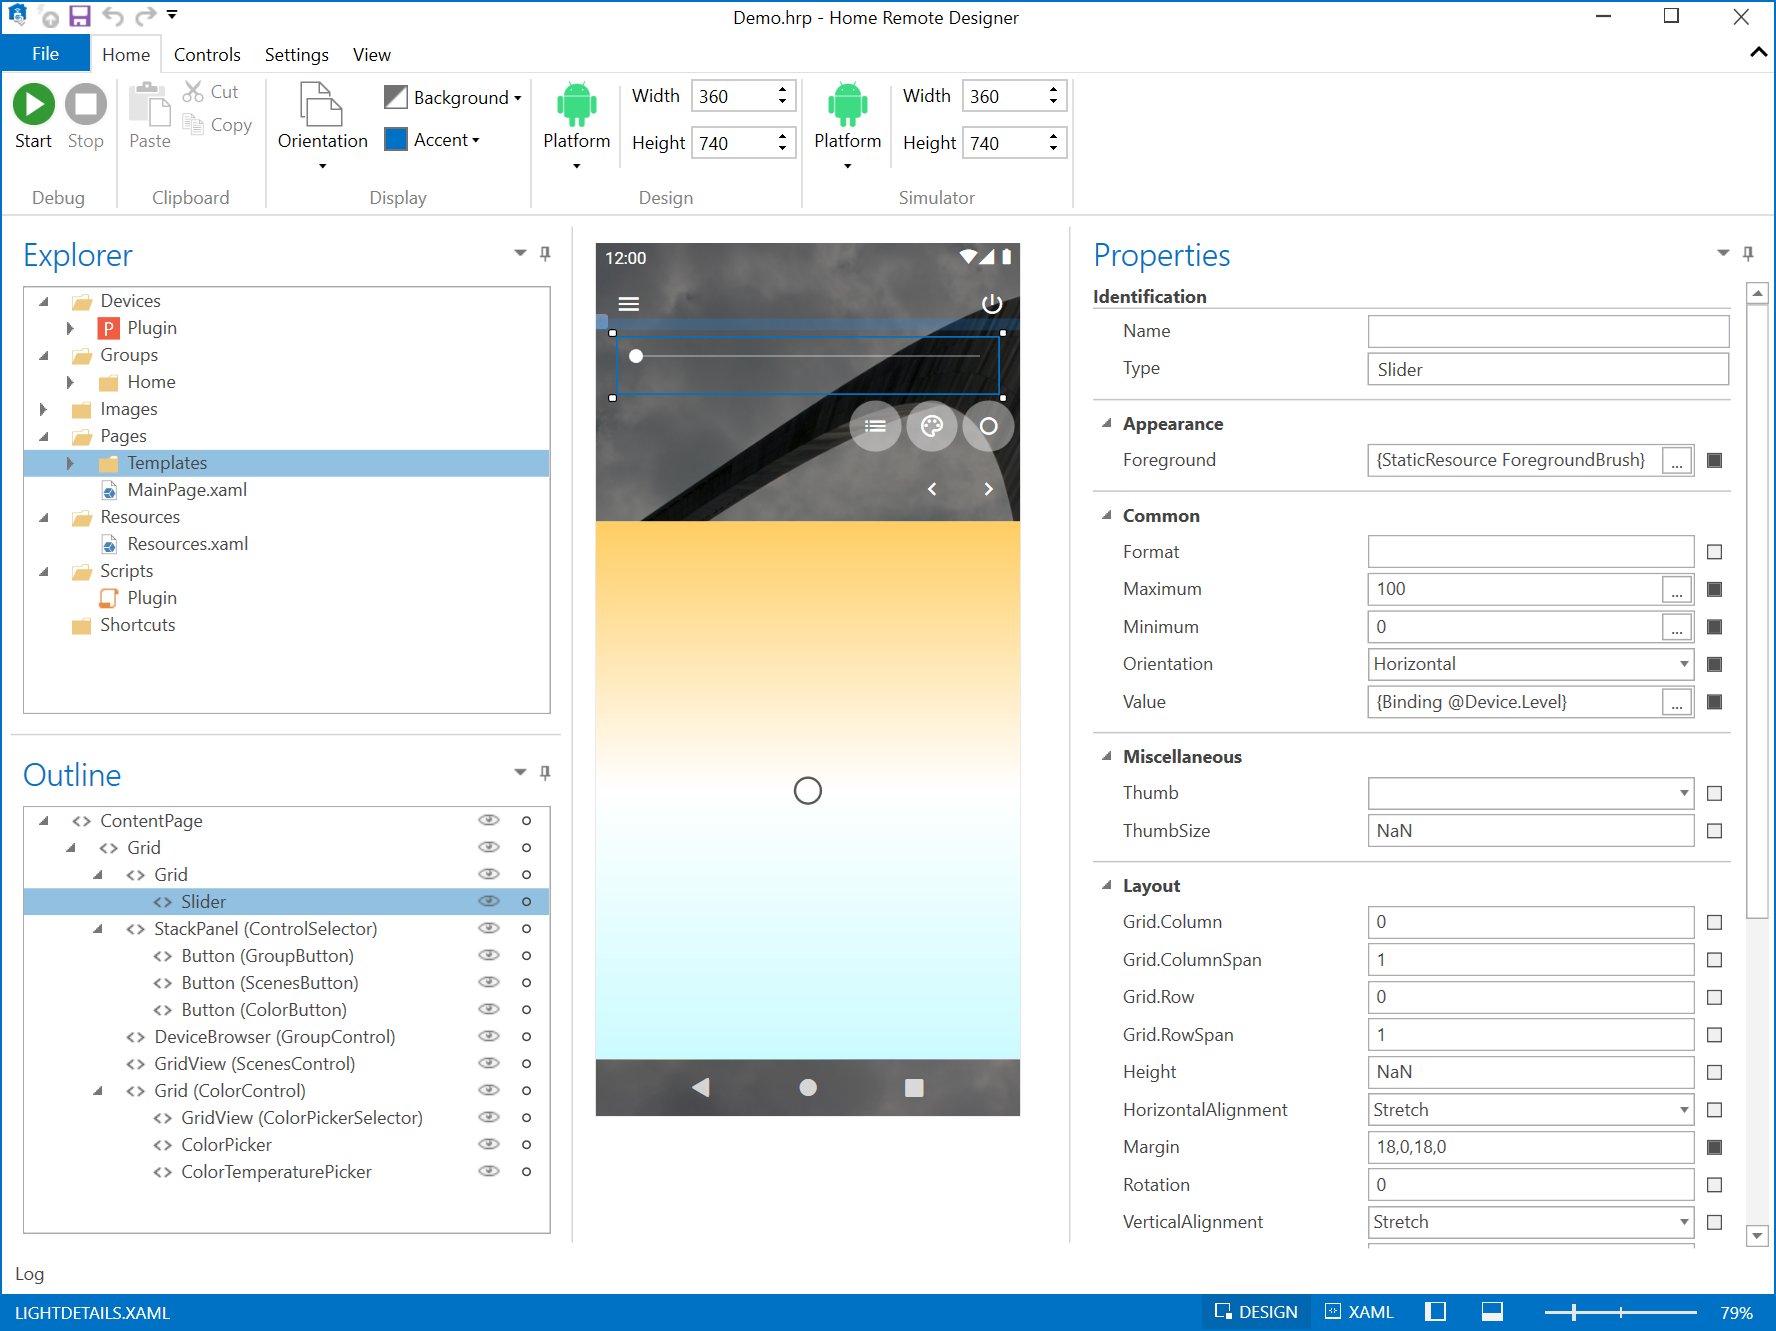Click the Stop debug icon
The image size is (1776, 1331).
(x=85, y=105)
